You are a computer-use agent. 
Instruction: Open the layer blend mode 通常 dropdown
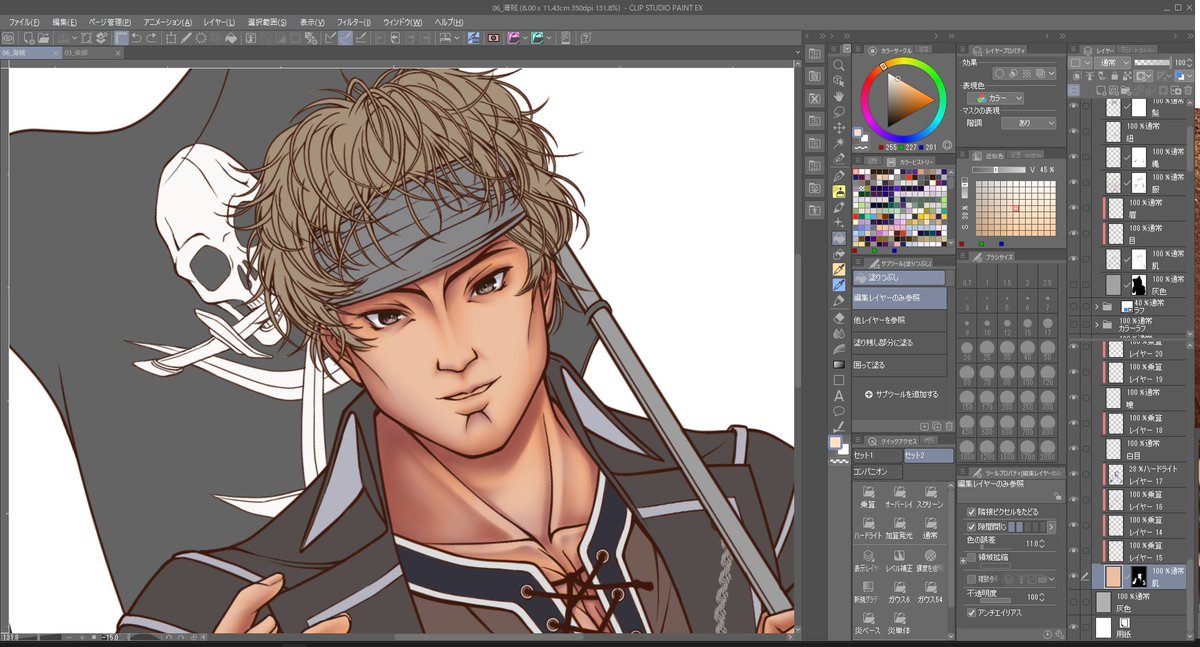1113,62
